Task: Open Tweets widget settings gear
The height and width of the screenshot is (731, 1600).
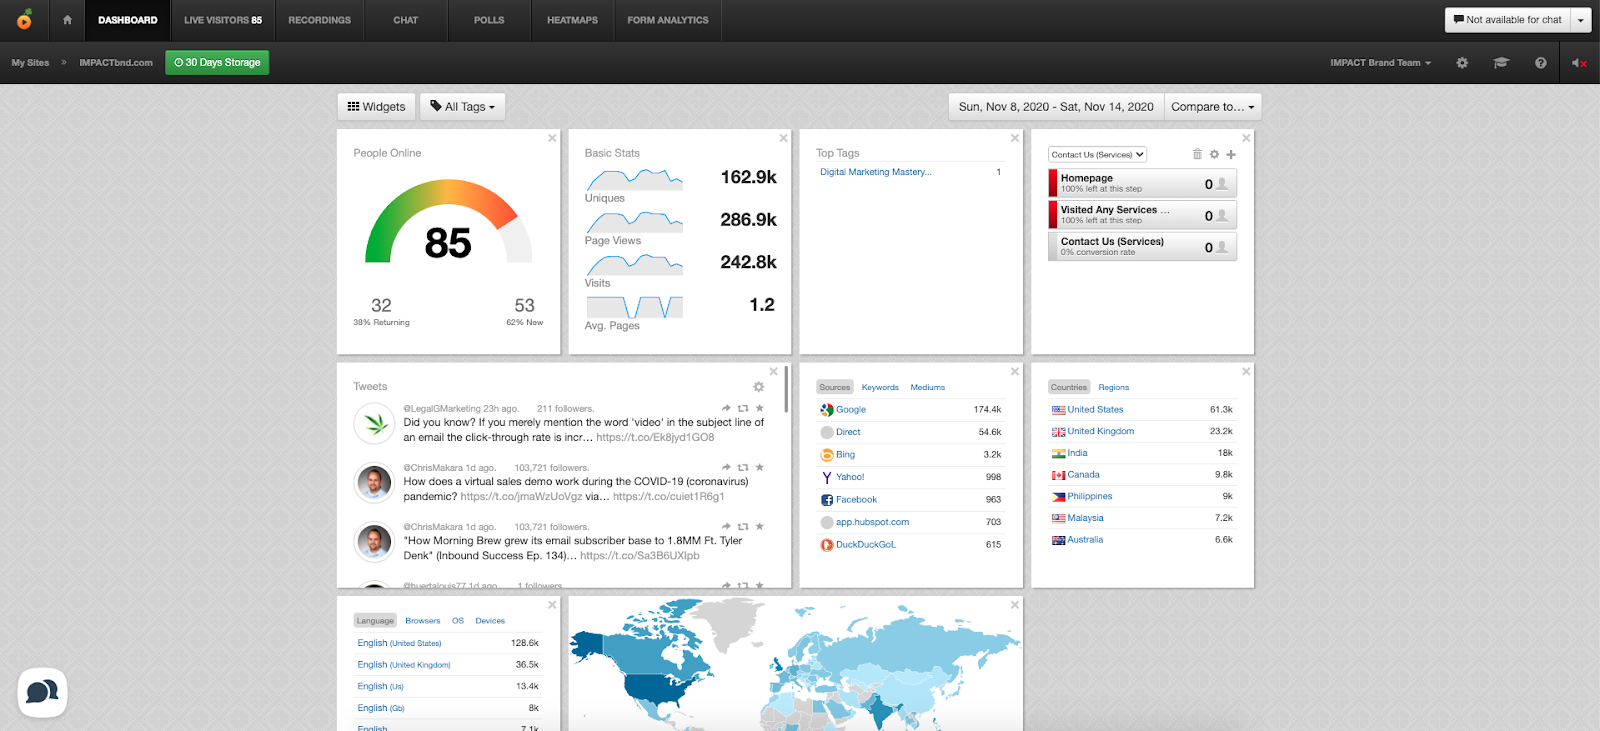Action: click(x=758, y=387)
